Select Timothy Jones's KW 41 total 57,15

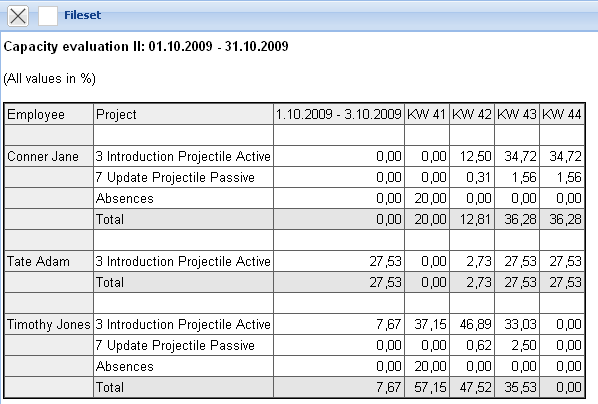point(427,387)
